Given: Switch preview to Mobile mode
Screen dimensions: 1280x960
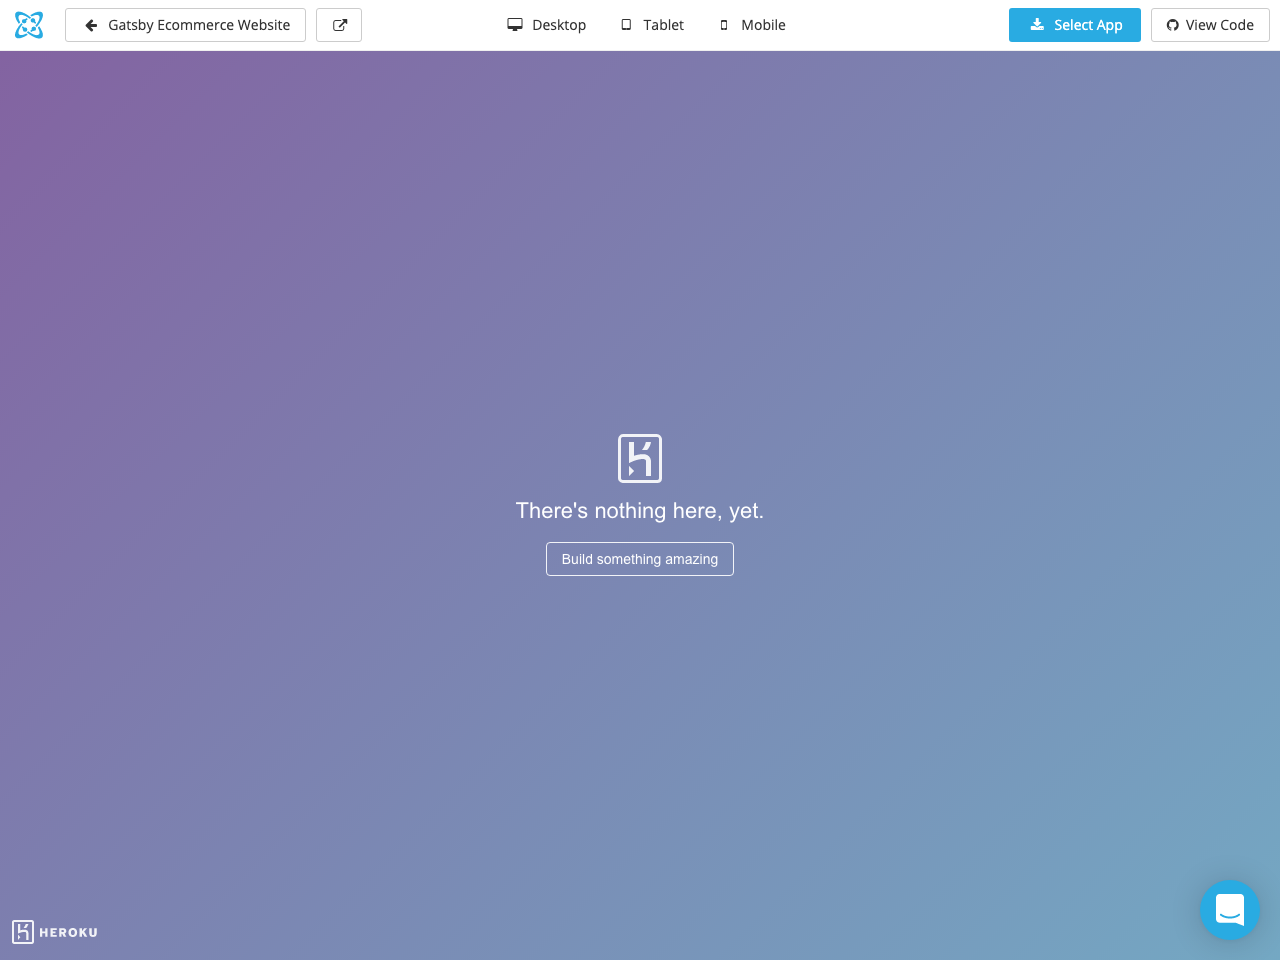Looking at the screenshot, I should point(752,24).
